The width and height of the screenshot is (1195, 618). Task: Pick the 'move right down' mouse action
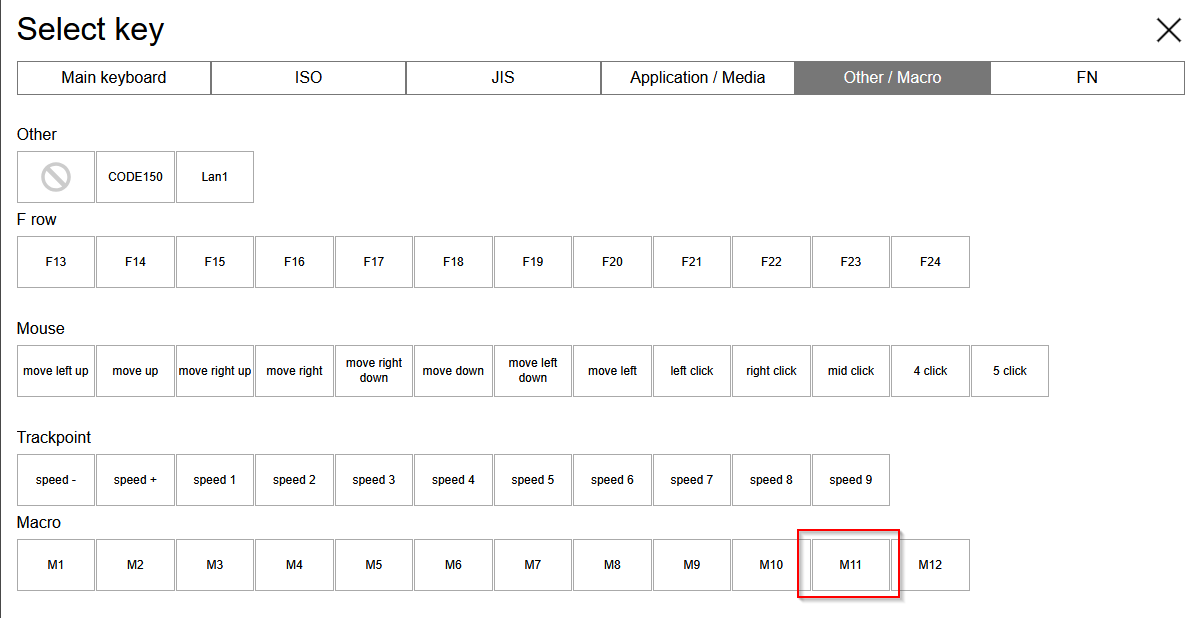[x=374, y=371]
